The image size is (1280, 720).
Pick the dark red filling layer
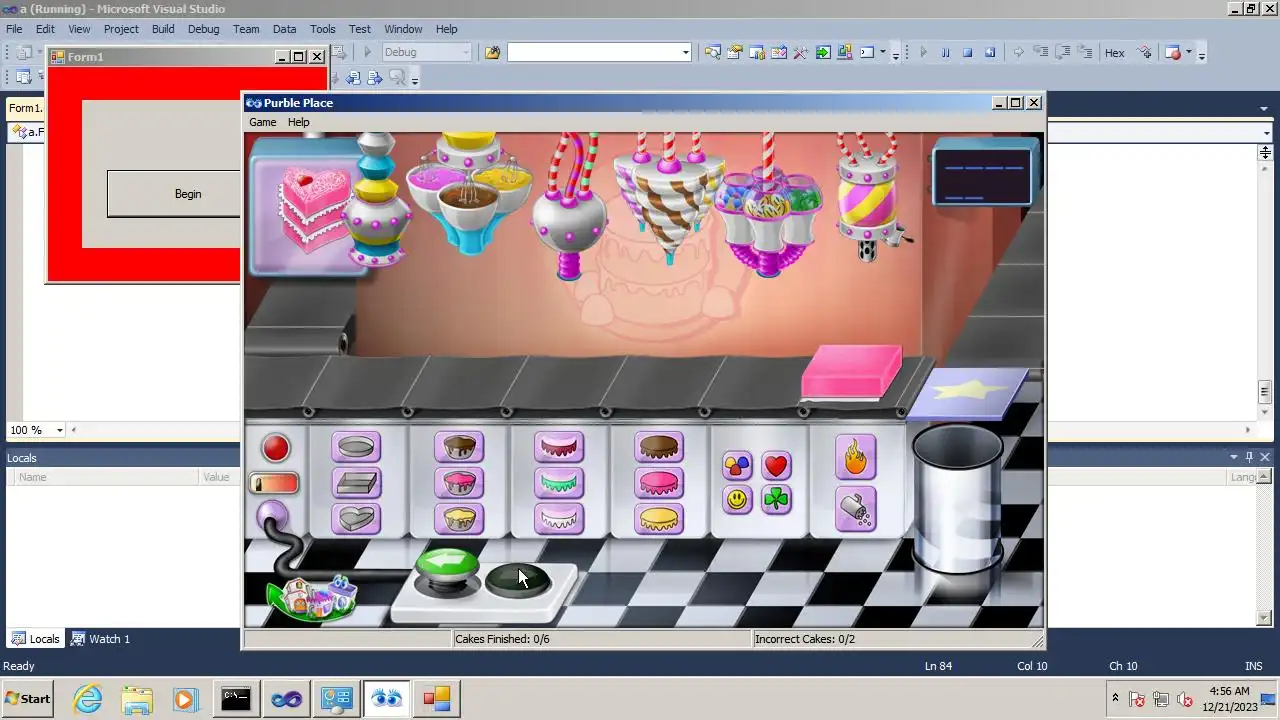pos(559,447)
